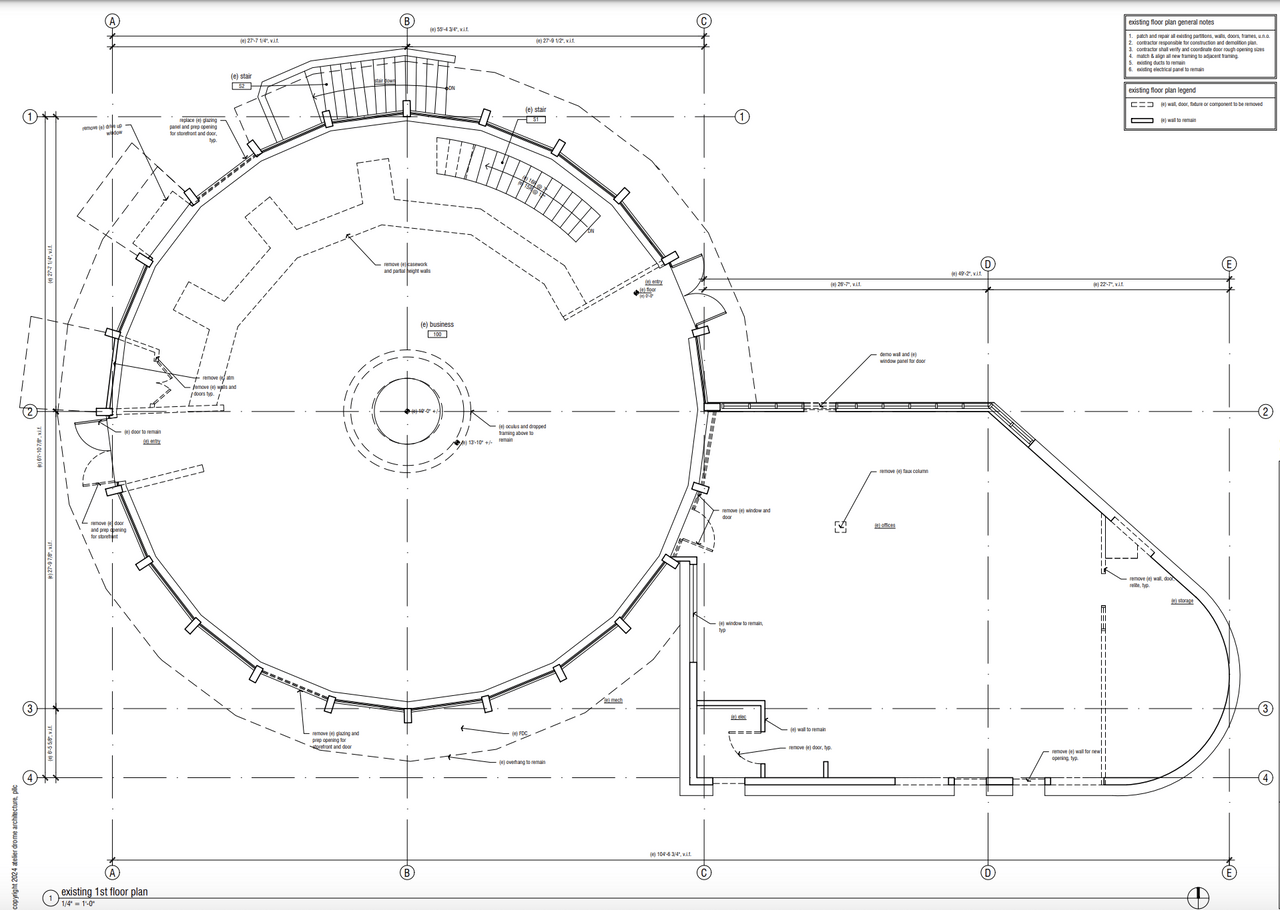
Task: Click the 1/4" = 1'-0" scale text
Action: (x=78, y=903)
